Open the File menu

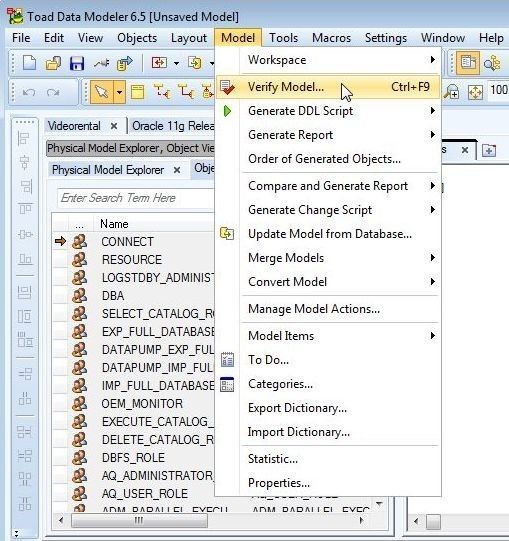[21, 38]
